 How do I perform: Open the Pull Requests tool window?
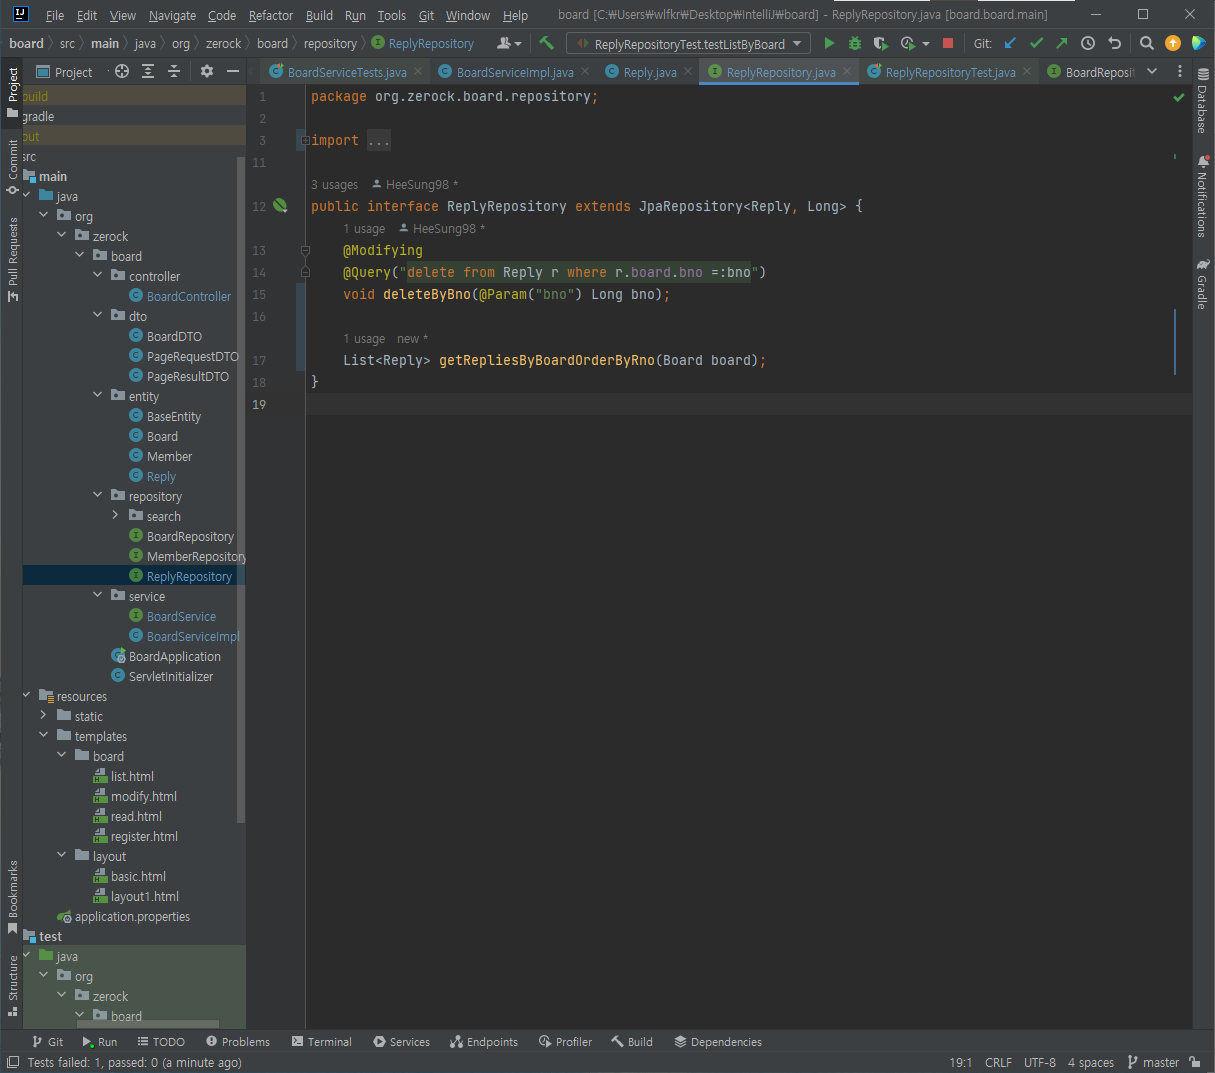[x=13, y=259]
